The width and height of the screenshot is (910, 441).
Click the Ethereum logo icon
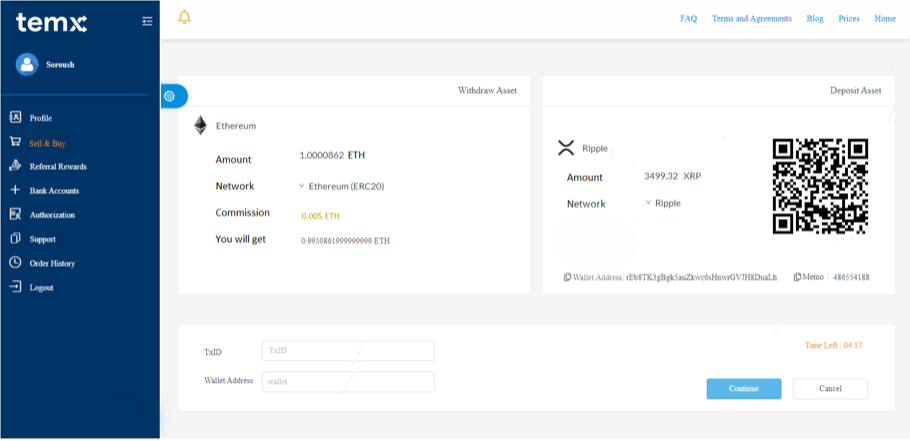[200, 126]
